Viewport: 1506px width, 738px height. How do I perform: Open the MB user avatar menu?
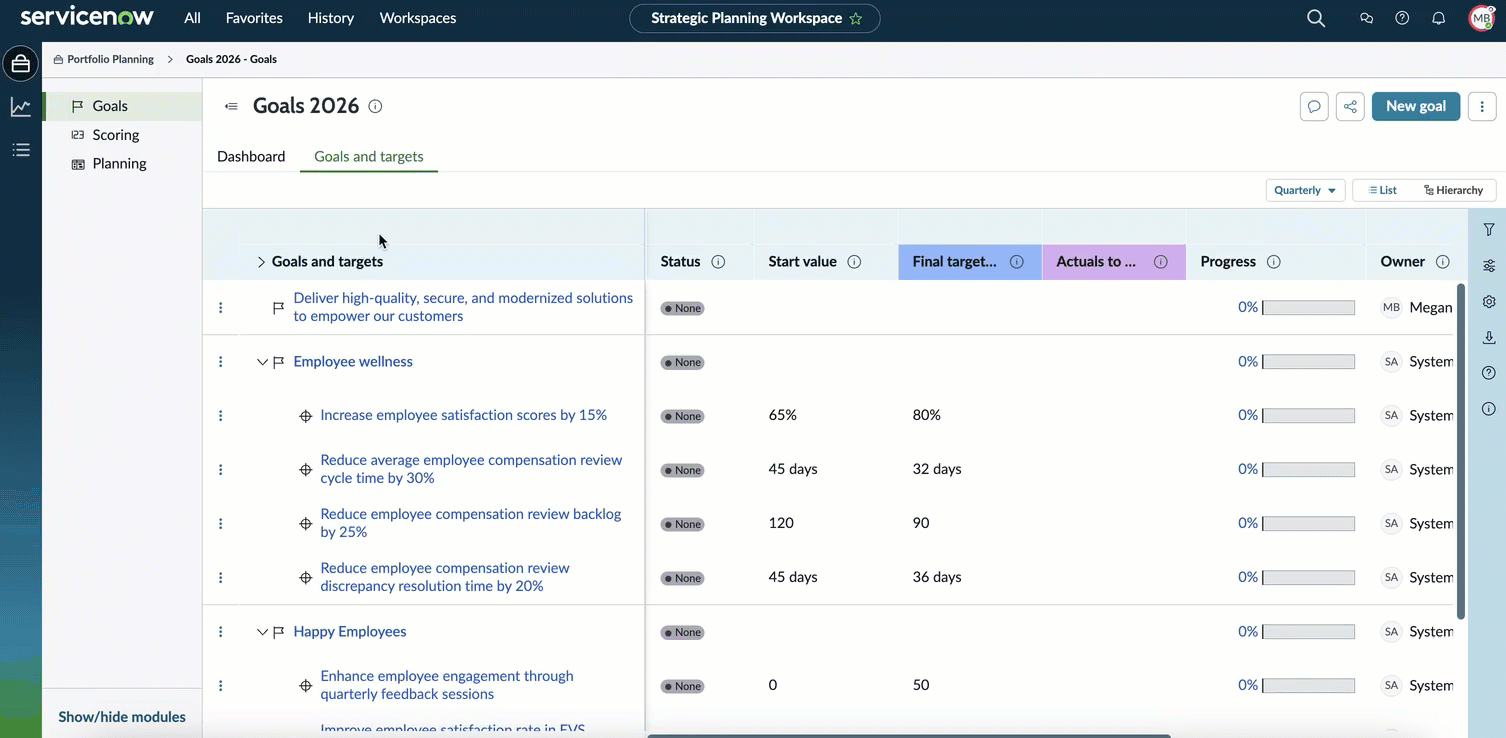1481,18
